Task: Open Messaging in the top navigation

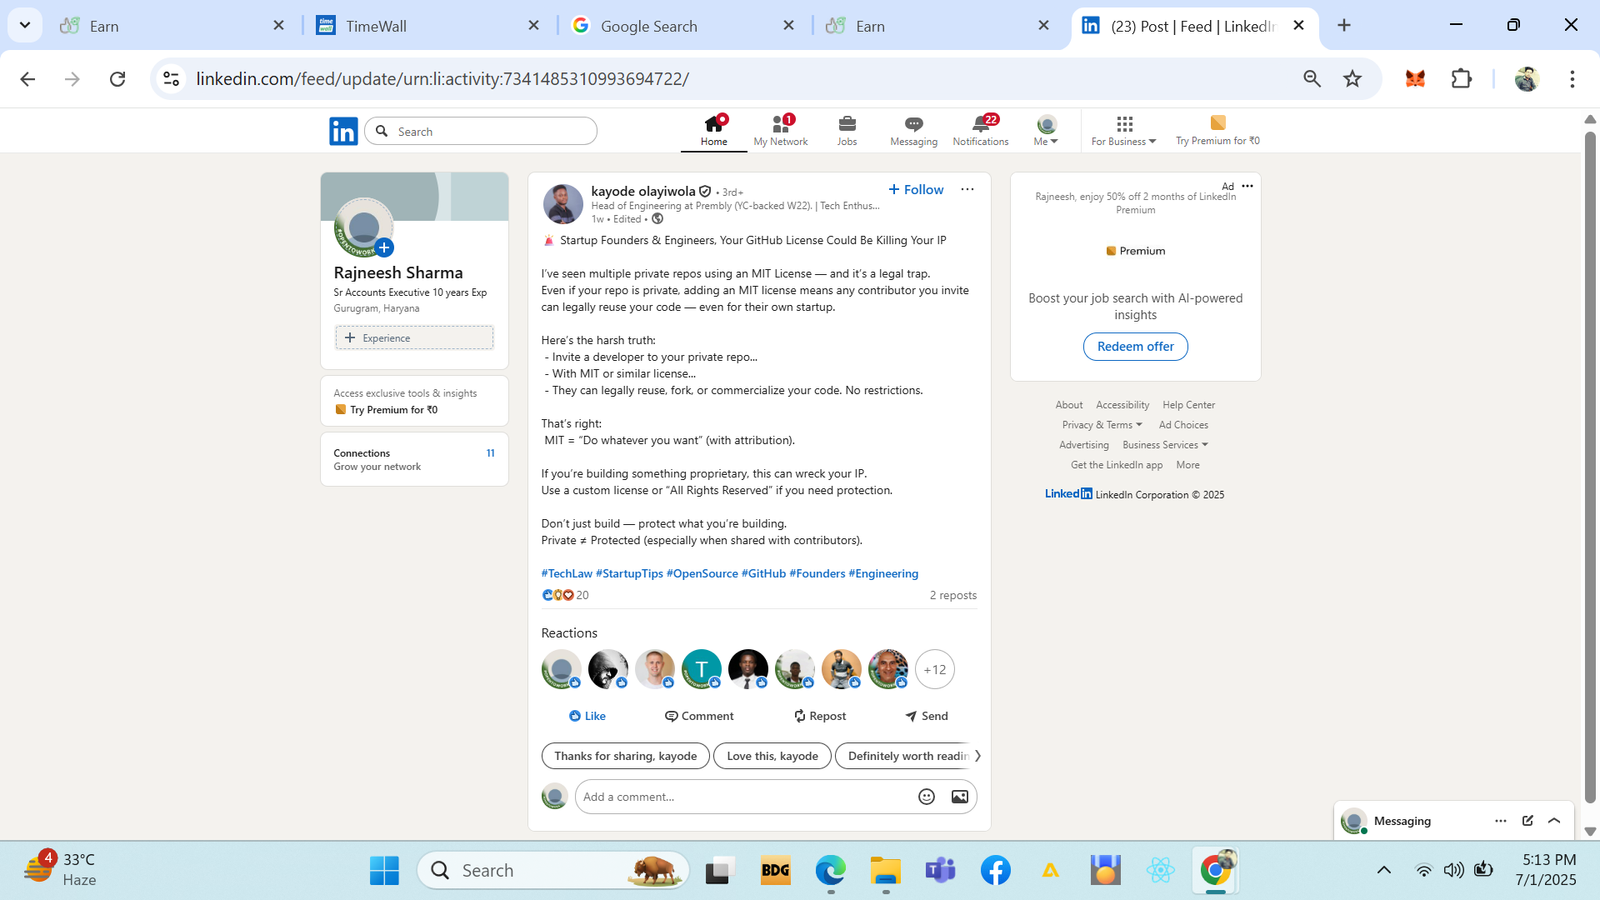Action: (913, 130)
